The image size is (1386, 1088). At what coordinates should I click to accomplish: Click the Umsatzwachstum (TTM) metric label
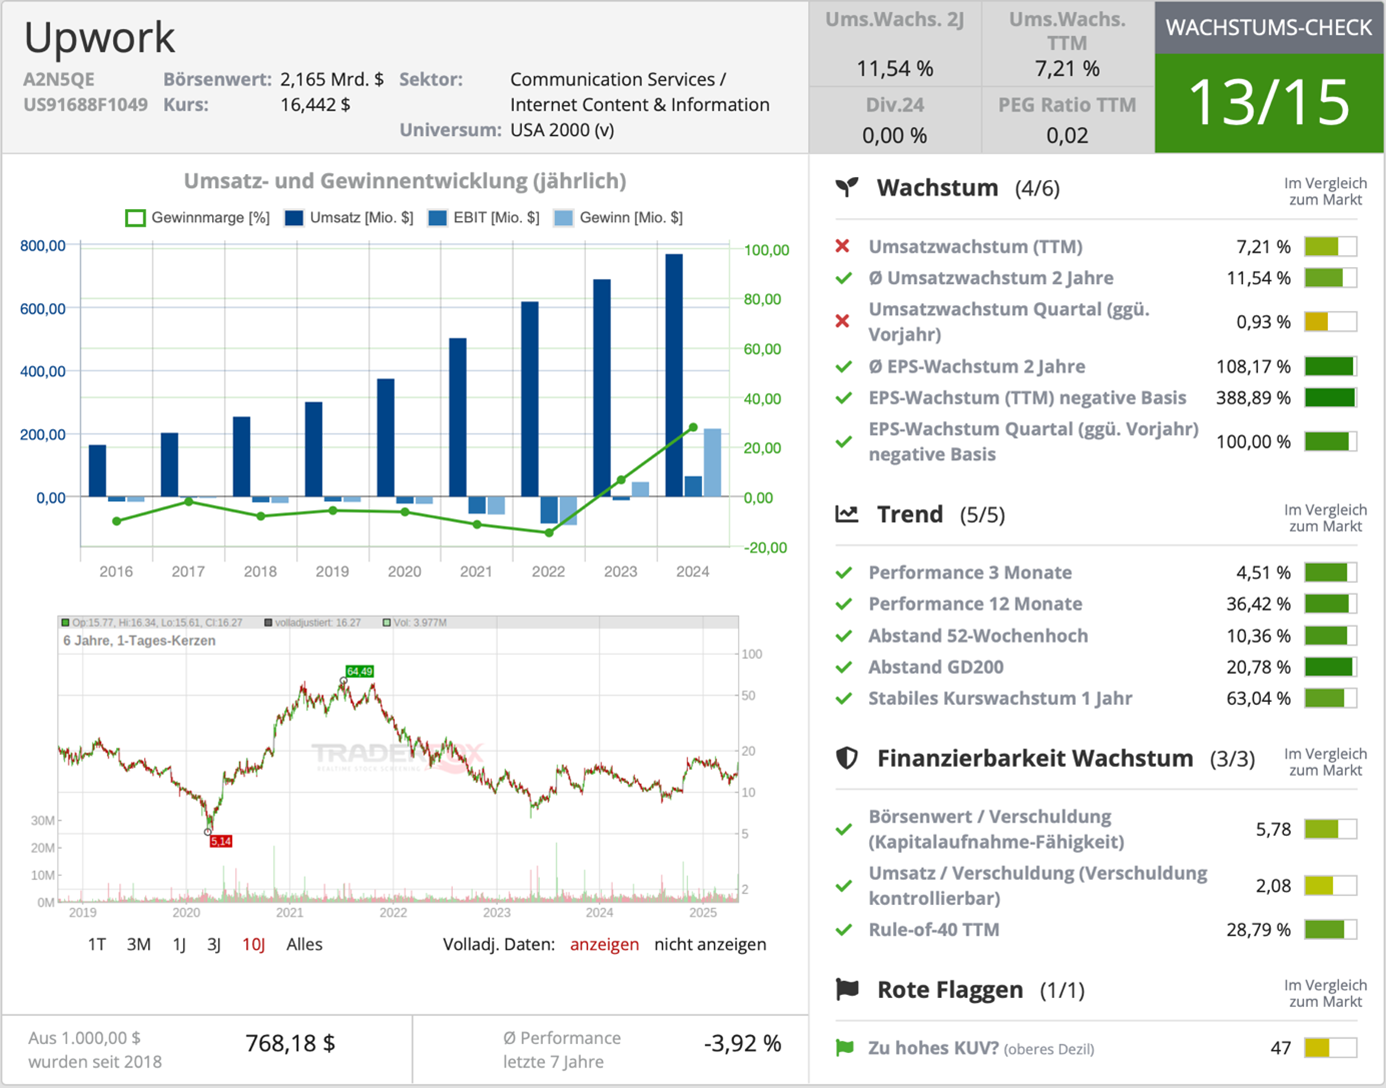click(x=975, y=246)
